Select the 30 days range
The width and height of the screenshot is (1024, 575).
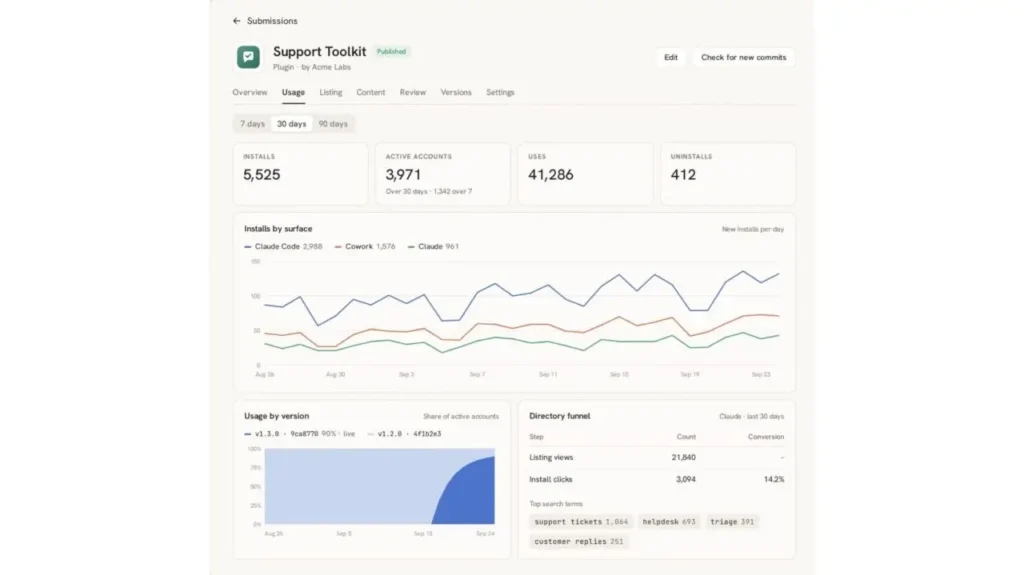291,123
